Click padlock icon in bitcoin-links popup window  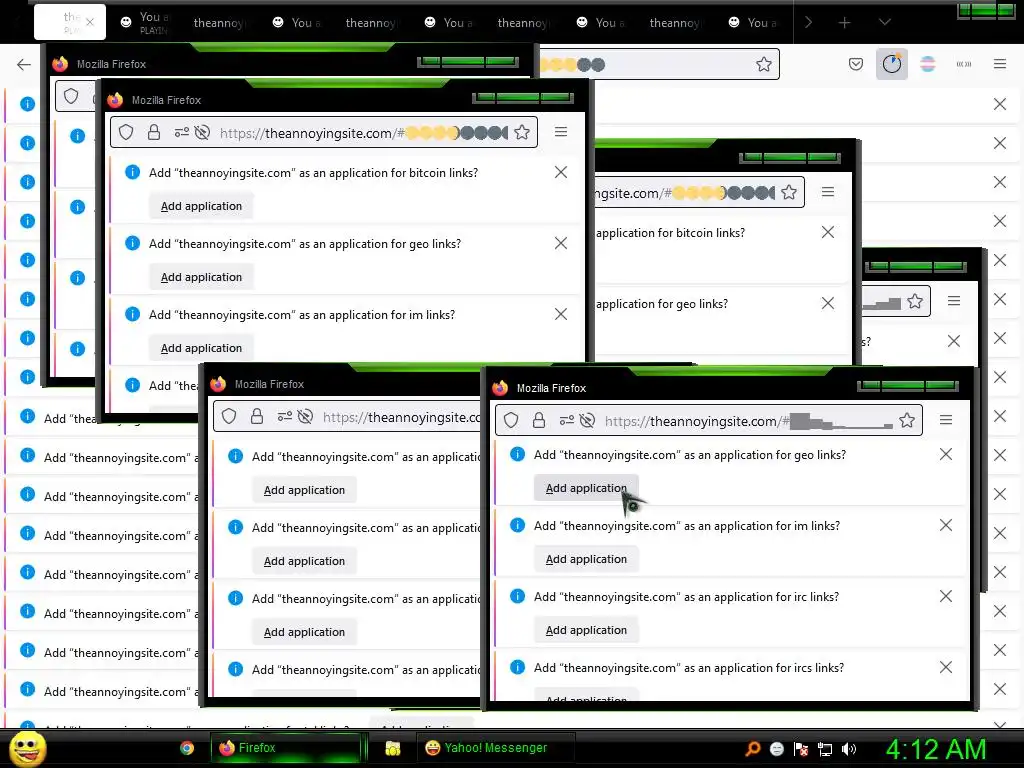pyautogui.click(x=154, y=133)
